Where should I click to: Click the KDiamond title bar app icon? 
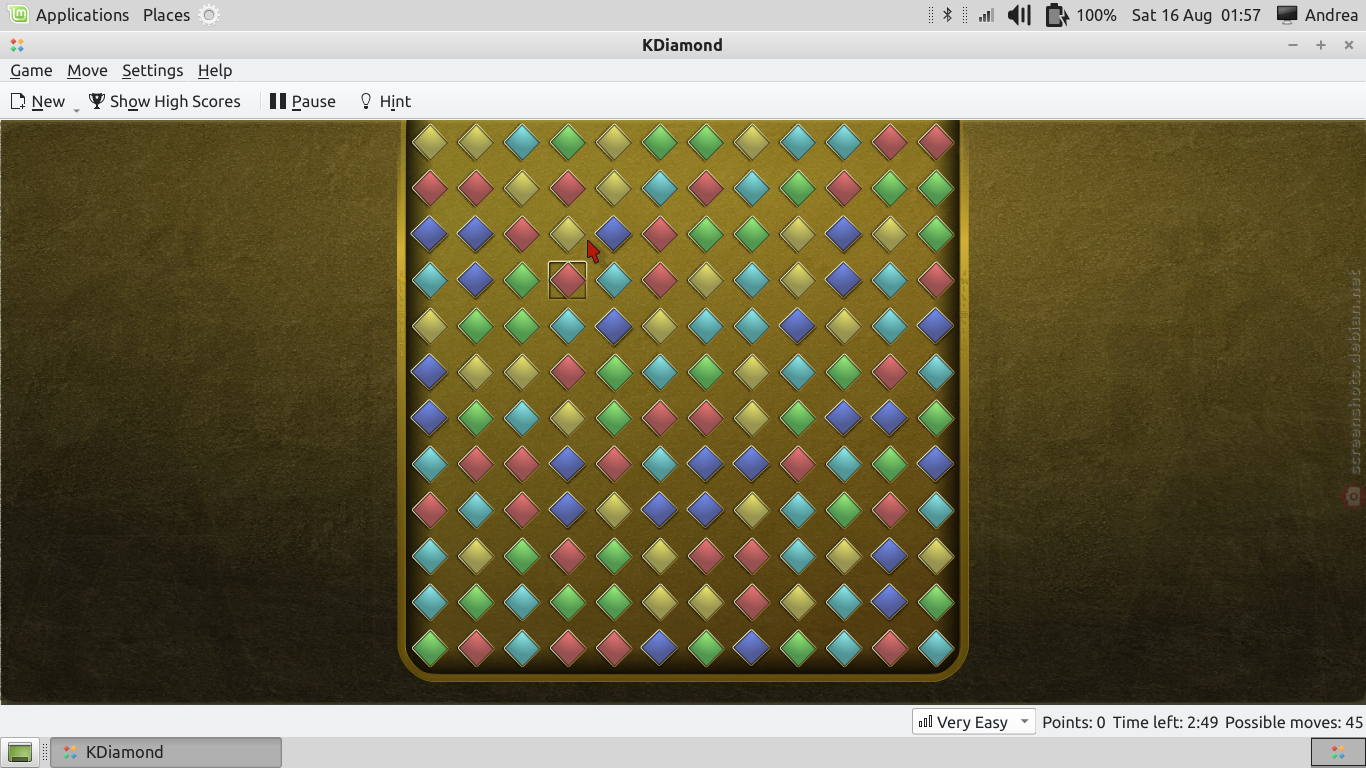pos(17,45)
